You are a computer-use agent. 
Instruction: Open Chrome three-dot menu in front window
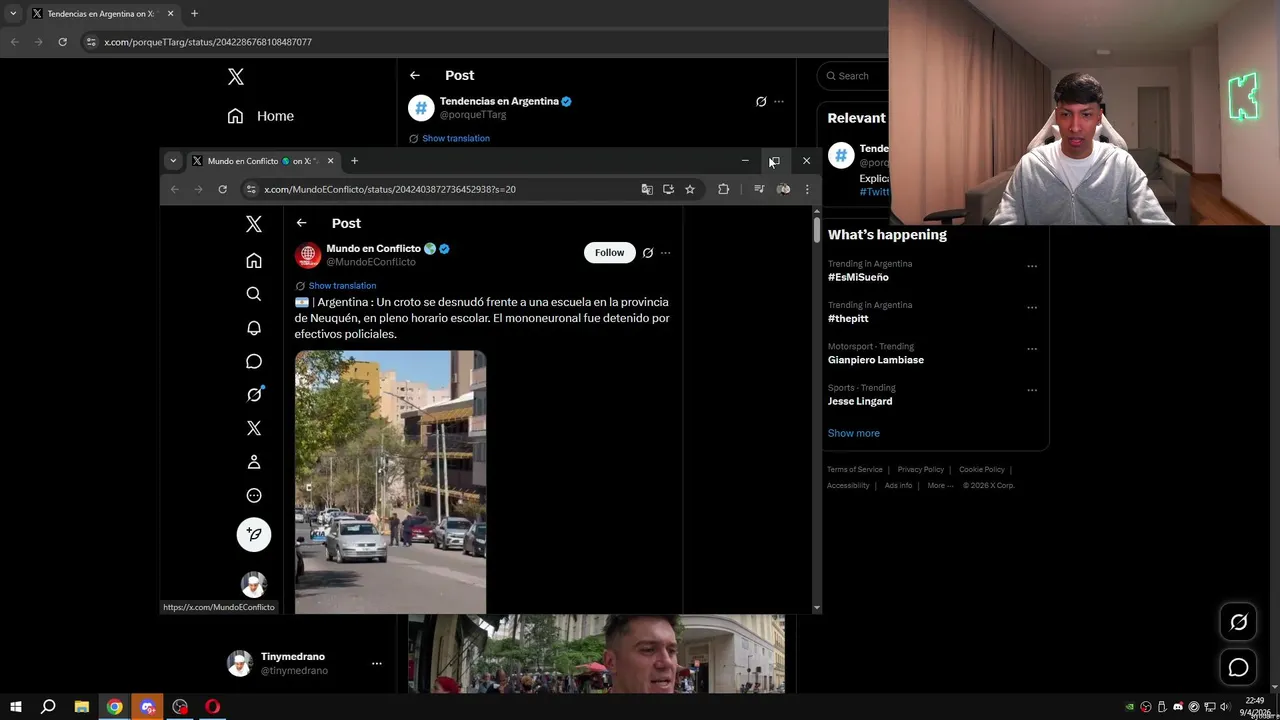(807, 189)
